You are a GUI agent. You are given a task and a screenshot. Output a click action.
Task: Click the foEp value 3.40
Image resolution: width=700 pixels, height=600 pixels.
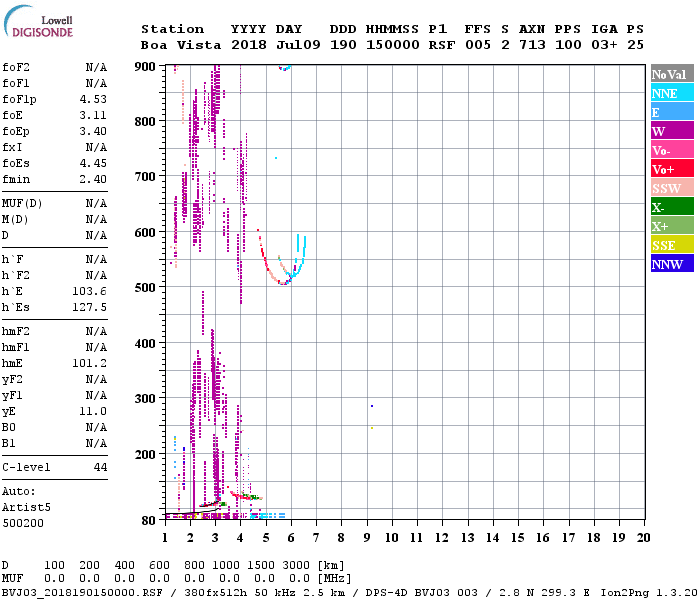(93, 131)
